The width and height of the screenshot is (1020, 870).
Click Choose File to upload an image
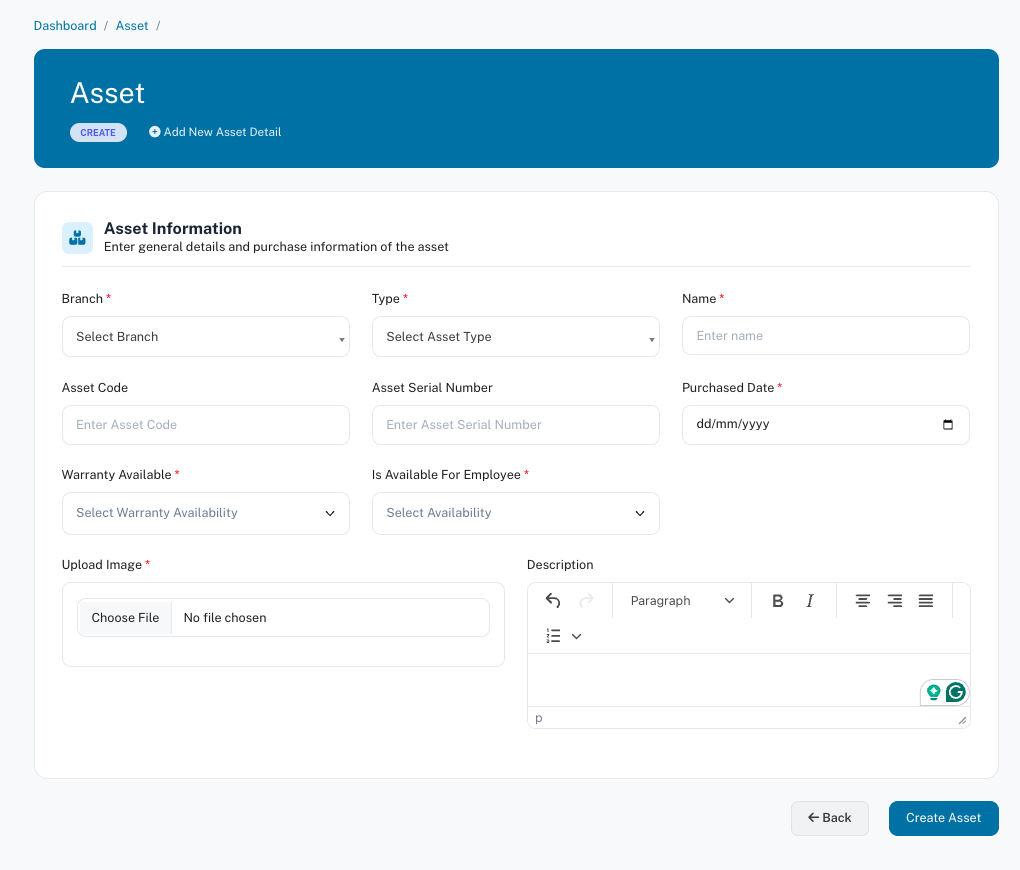[x=125, y=618]
